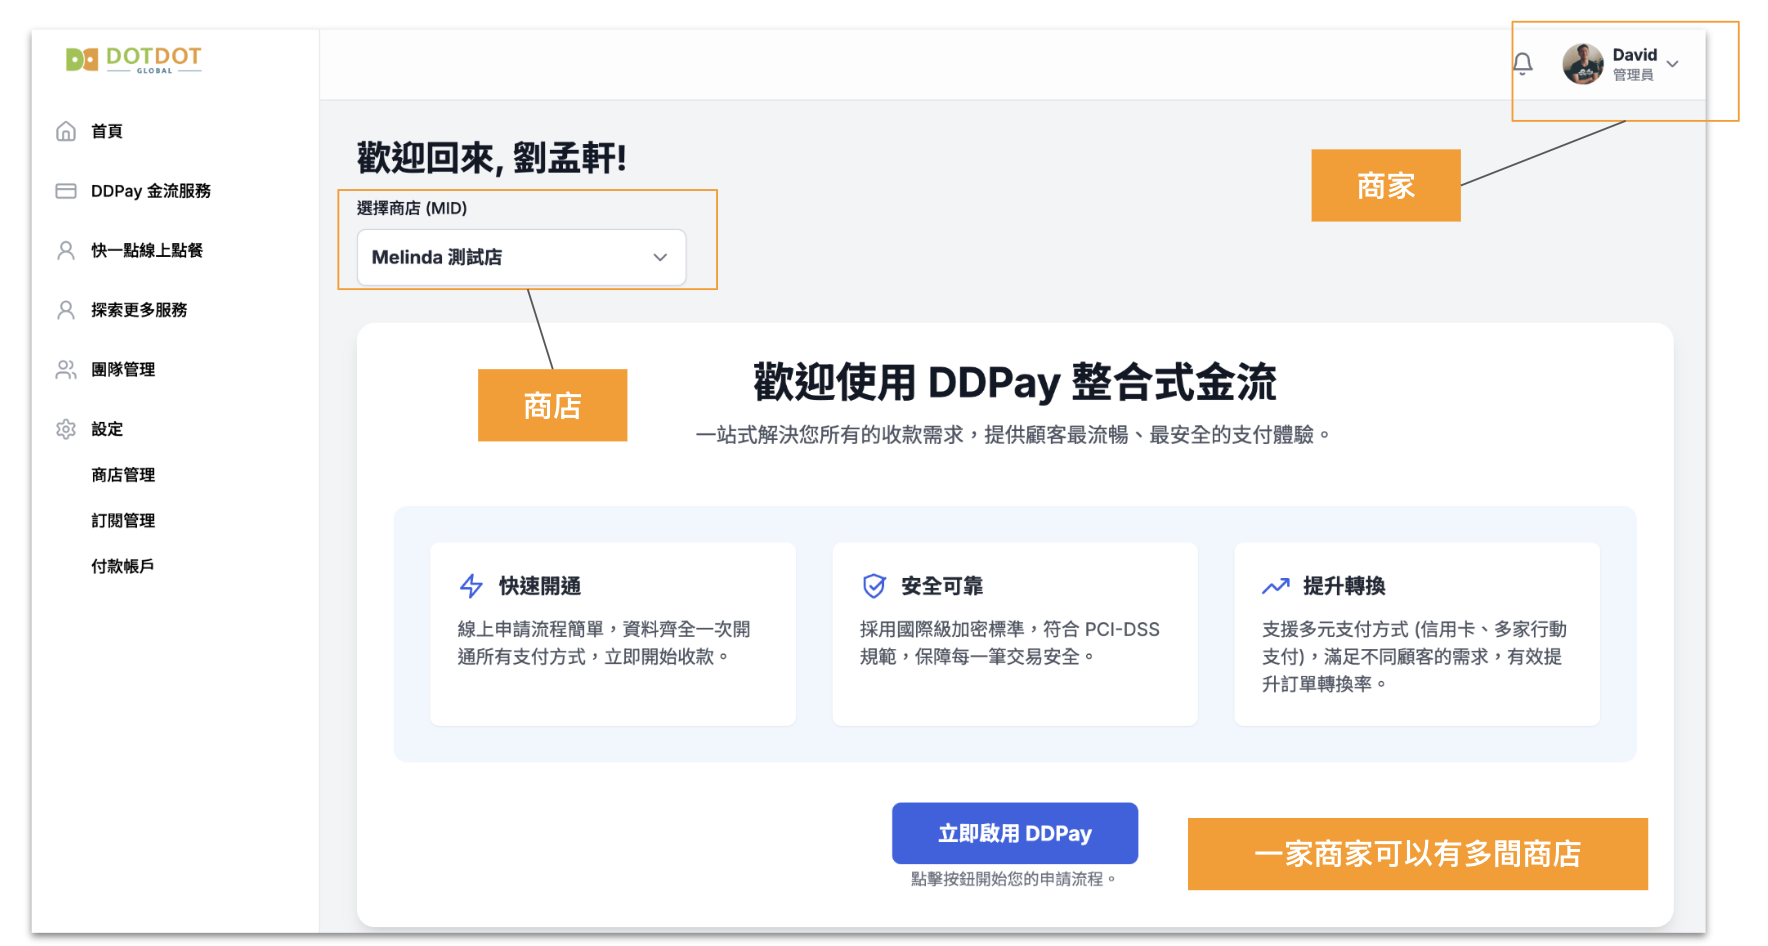Click the card icon beside DDPay 金流服務

point(66,191)
